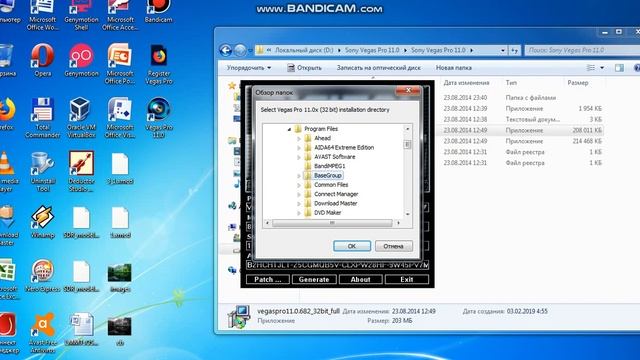Viewport: 640px width, 360px height.
Task: Click the Explorer change view icon
Action: pos(591,68)
